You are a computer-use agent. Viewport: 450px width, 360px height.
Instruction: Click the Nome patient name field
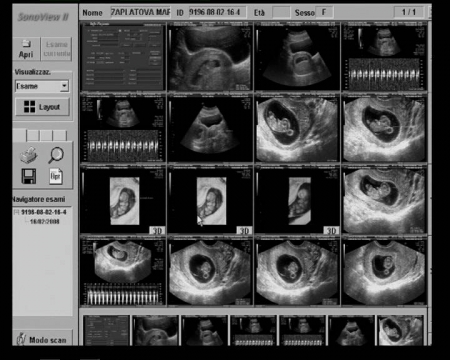coord(141,12)
